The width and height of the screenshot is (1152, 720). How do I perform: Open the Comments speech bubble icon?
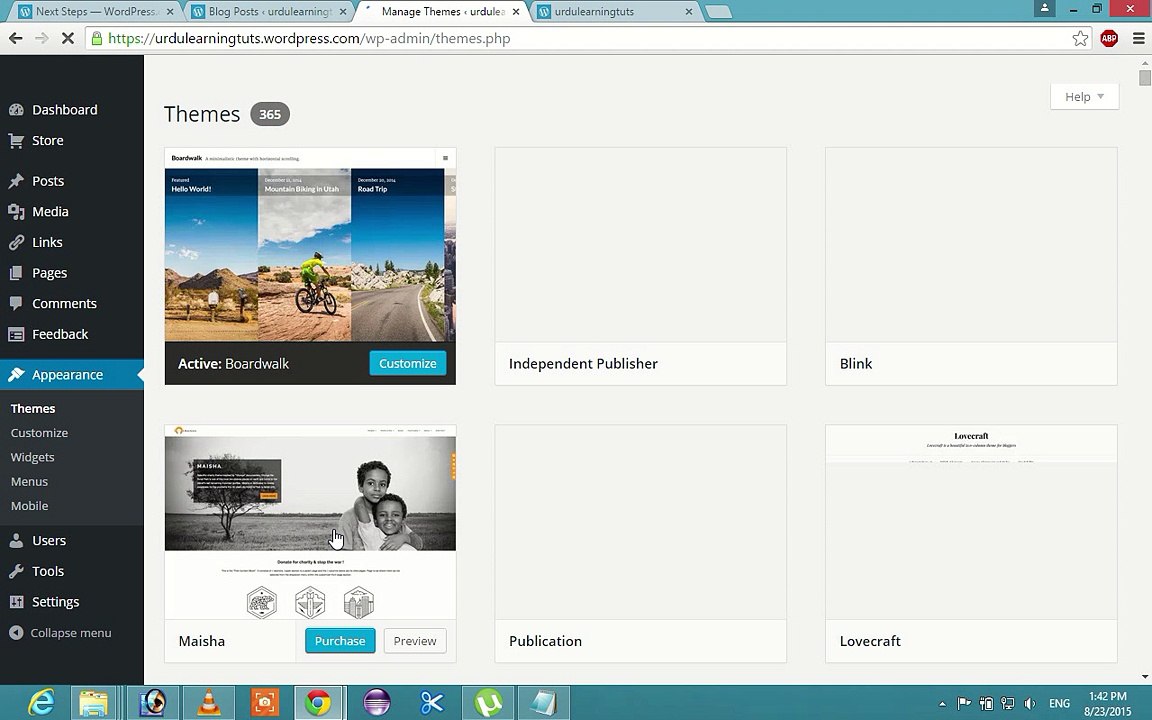pos(16,303)
